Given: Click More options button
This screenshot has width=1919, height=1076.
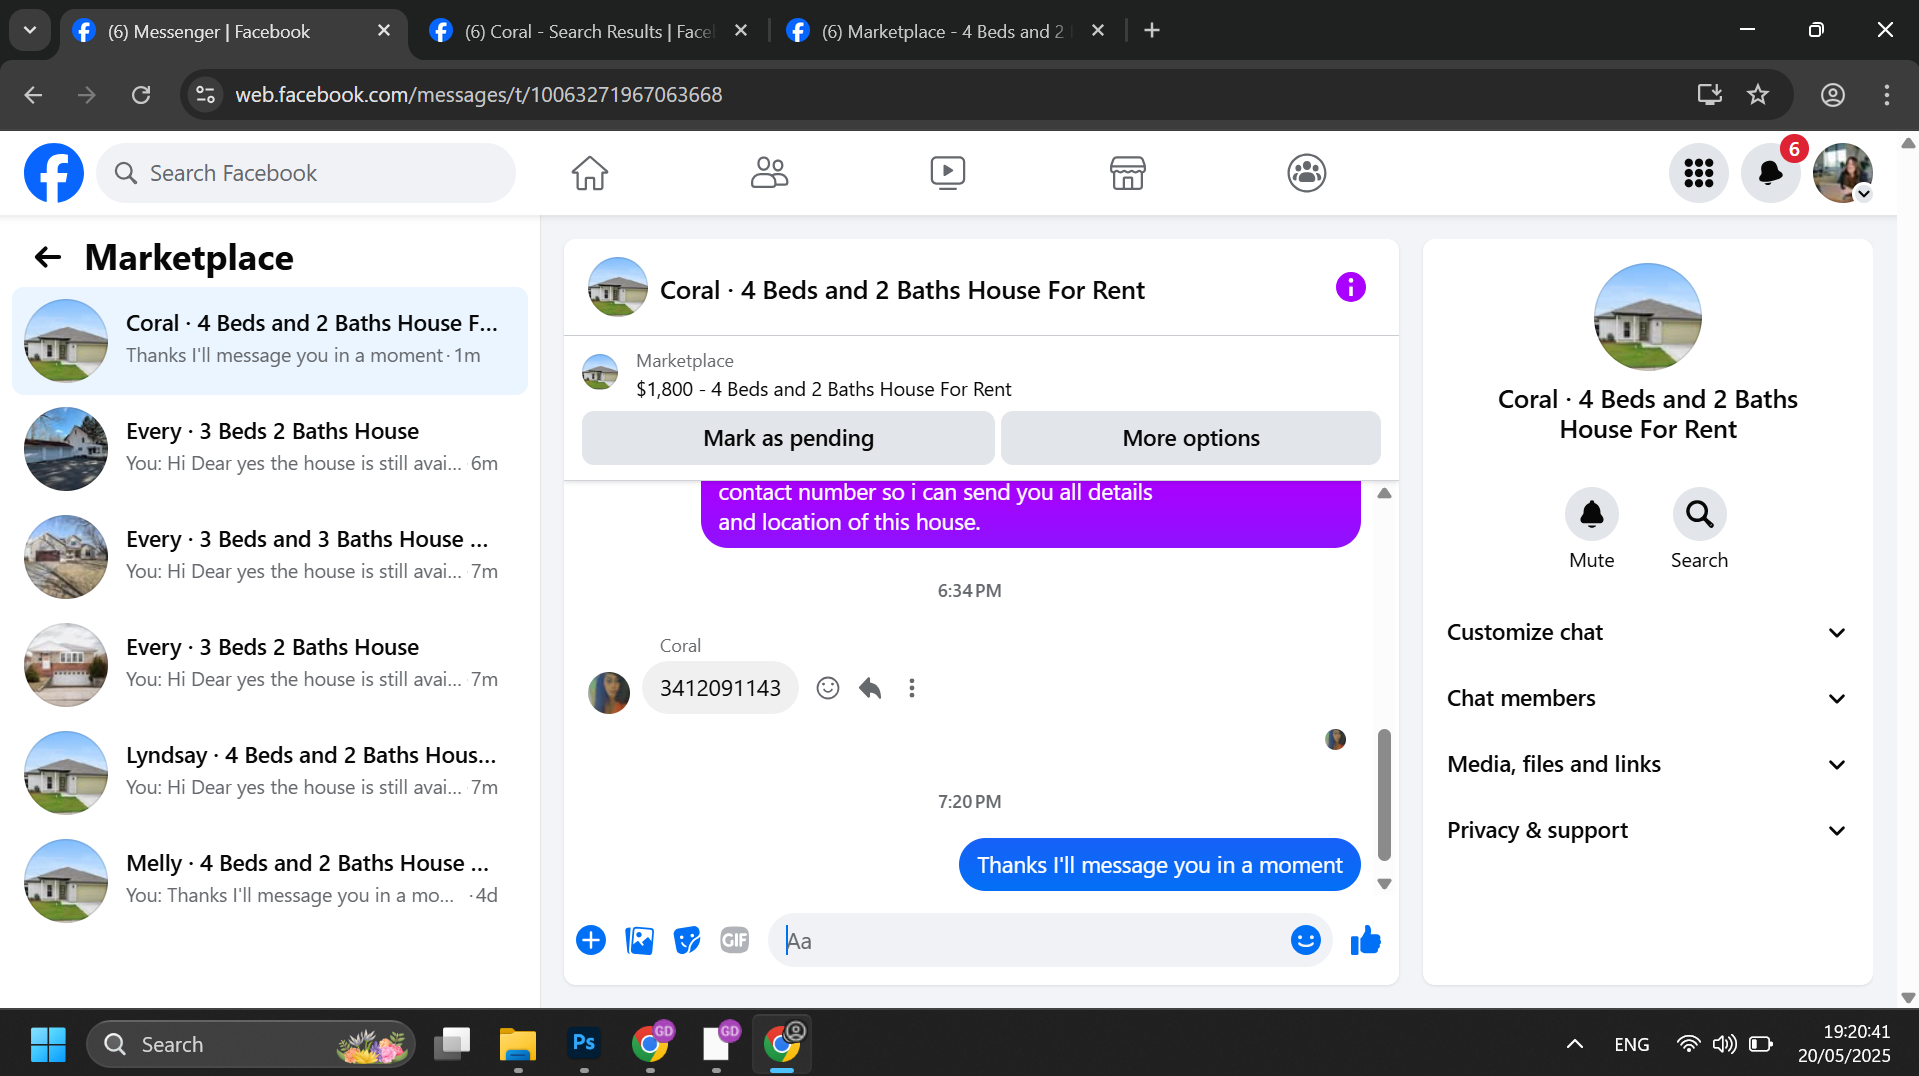Looking at the screenshot, I should (x=1191, y=438).
